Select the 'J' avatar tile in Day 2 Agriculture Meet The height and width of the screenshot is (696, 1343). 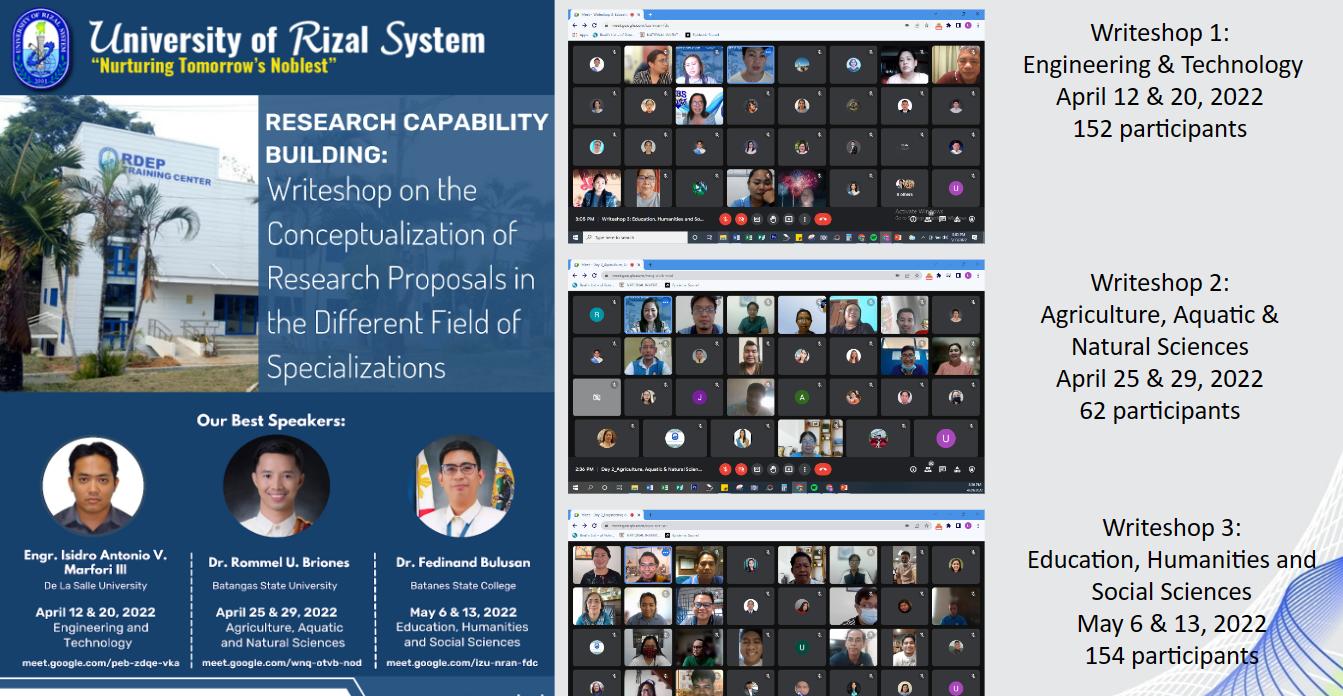click(x=699, y=397)
